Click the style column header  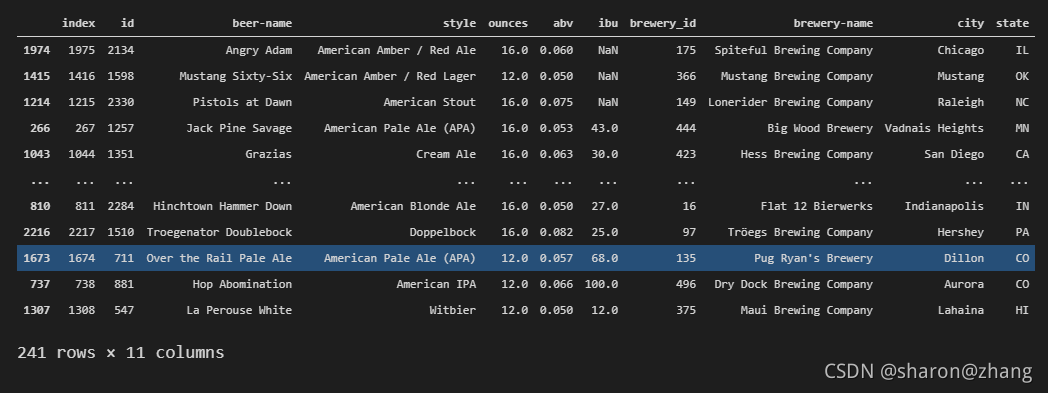459,23
